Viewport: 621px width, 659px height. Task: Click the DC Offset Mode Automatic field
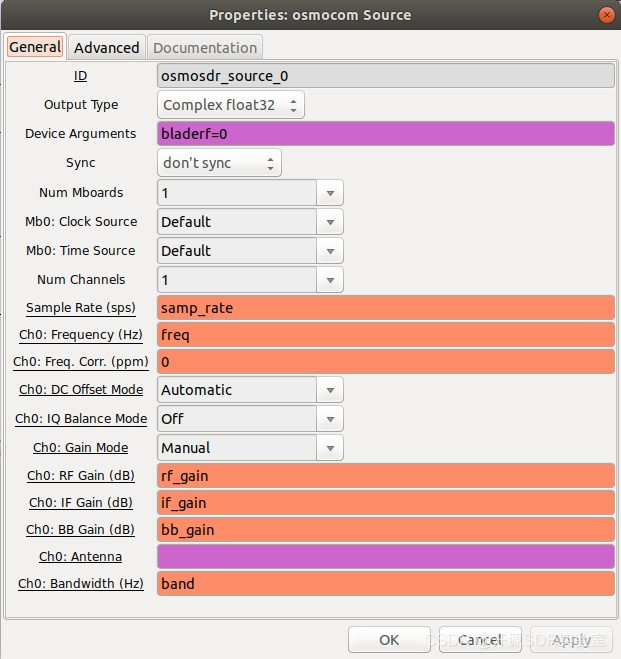[x=237, y=390]
